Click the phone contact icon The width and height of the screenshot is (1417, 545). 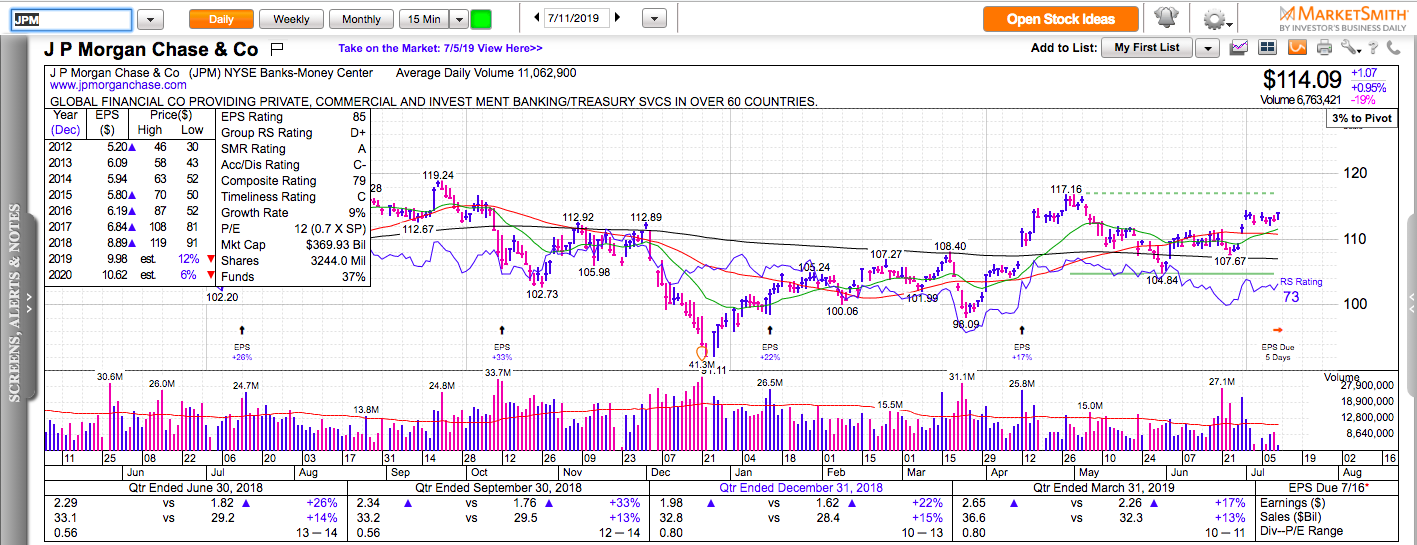pyautogui.click(x=1395, y=47)
